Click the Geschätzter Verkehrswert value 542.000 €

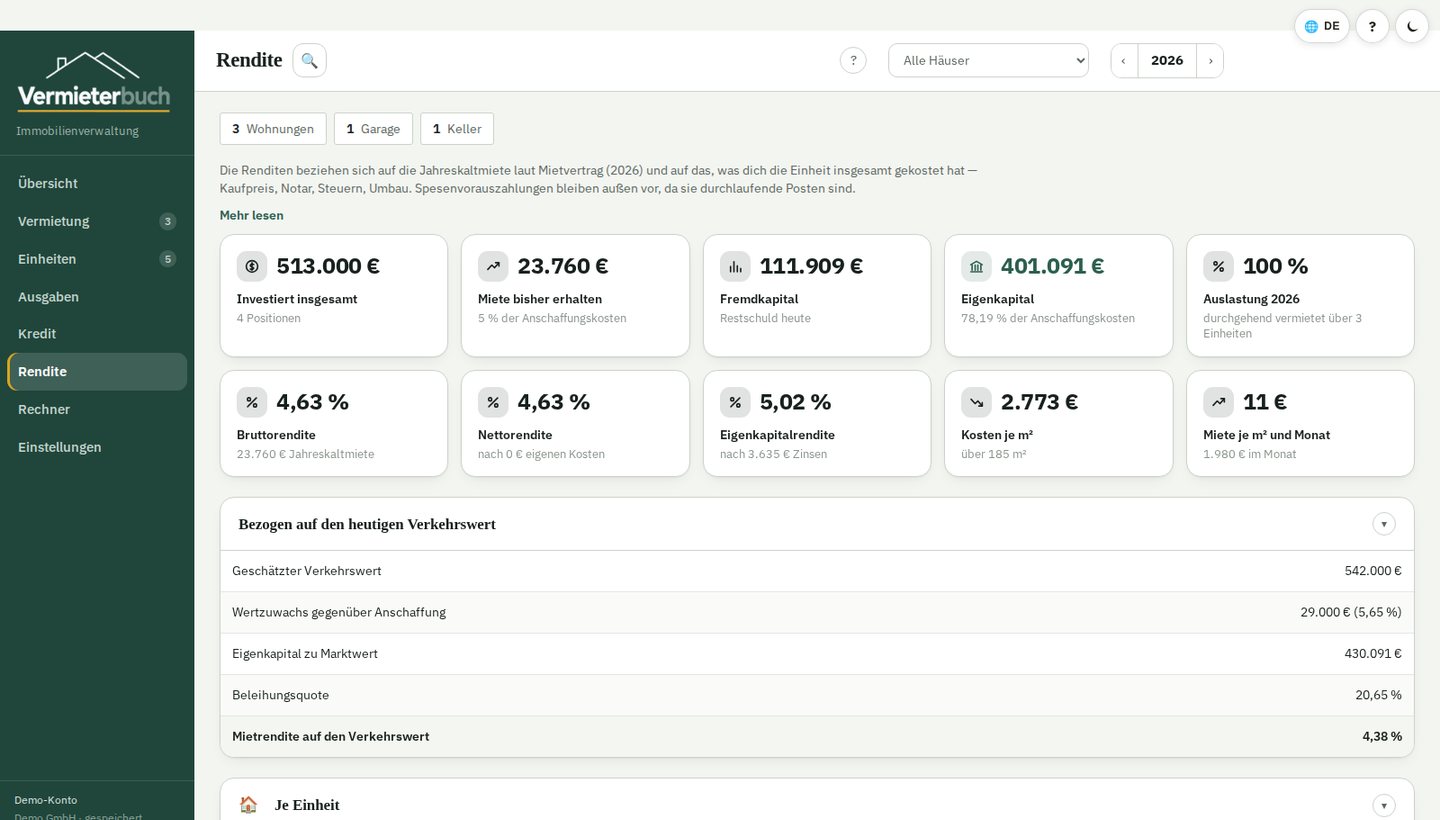(1373, 571)
